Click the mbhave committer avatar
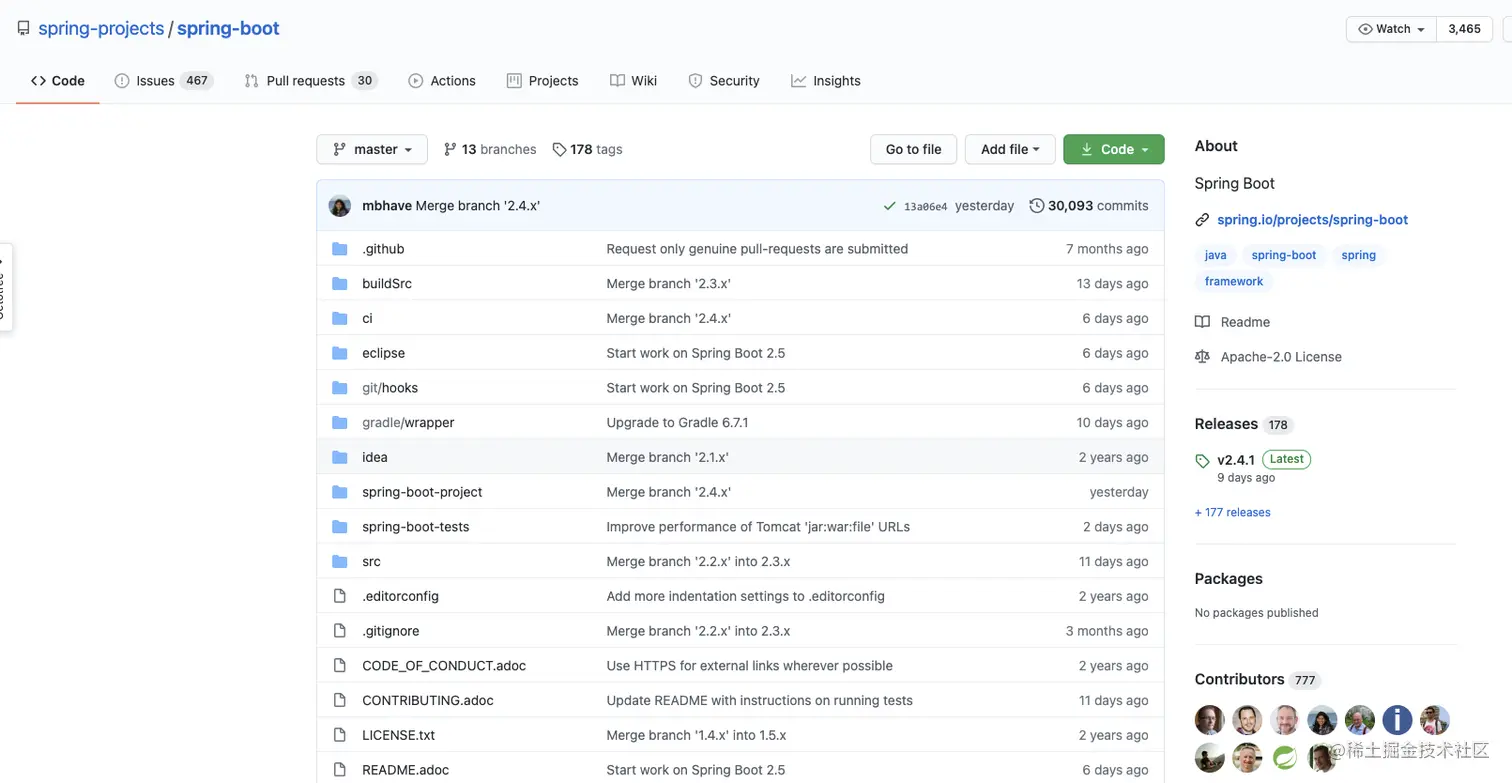The image size is (1512, 783). (x=340, y=206)
